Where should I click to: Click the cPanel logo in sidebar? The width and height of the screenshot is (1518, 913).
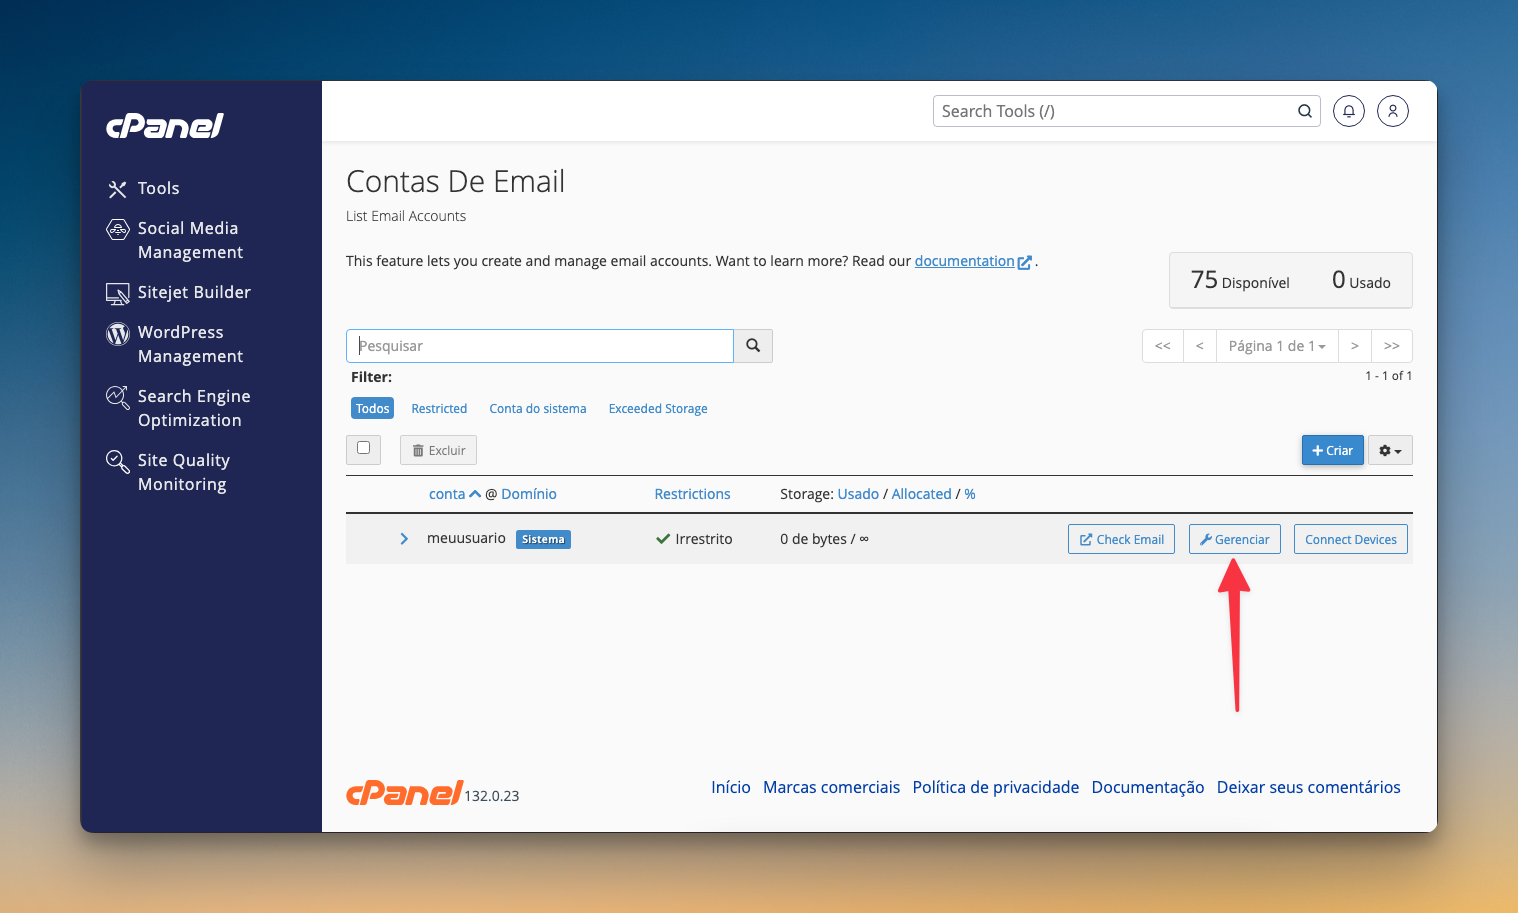click(165, 126)
